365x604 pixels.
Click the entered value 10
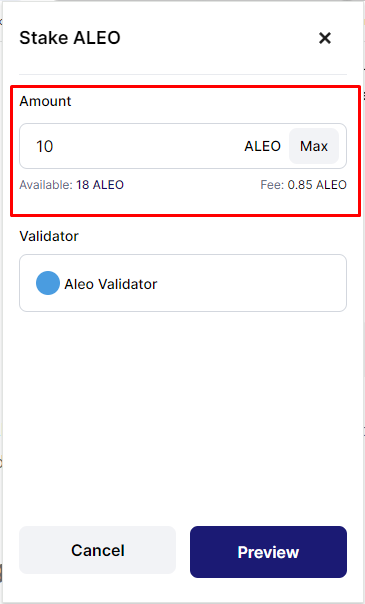45,146
